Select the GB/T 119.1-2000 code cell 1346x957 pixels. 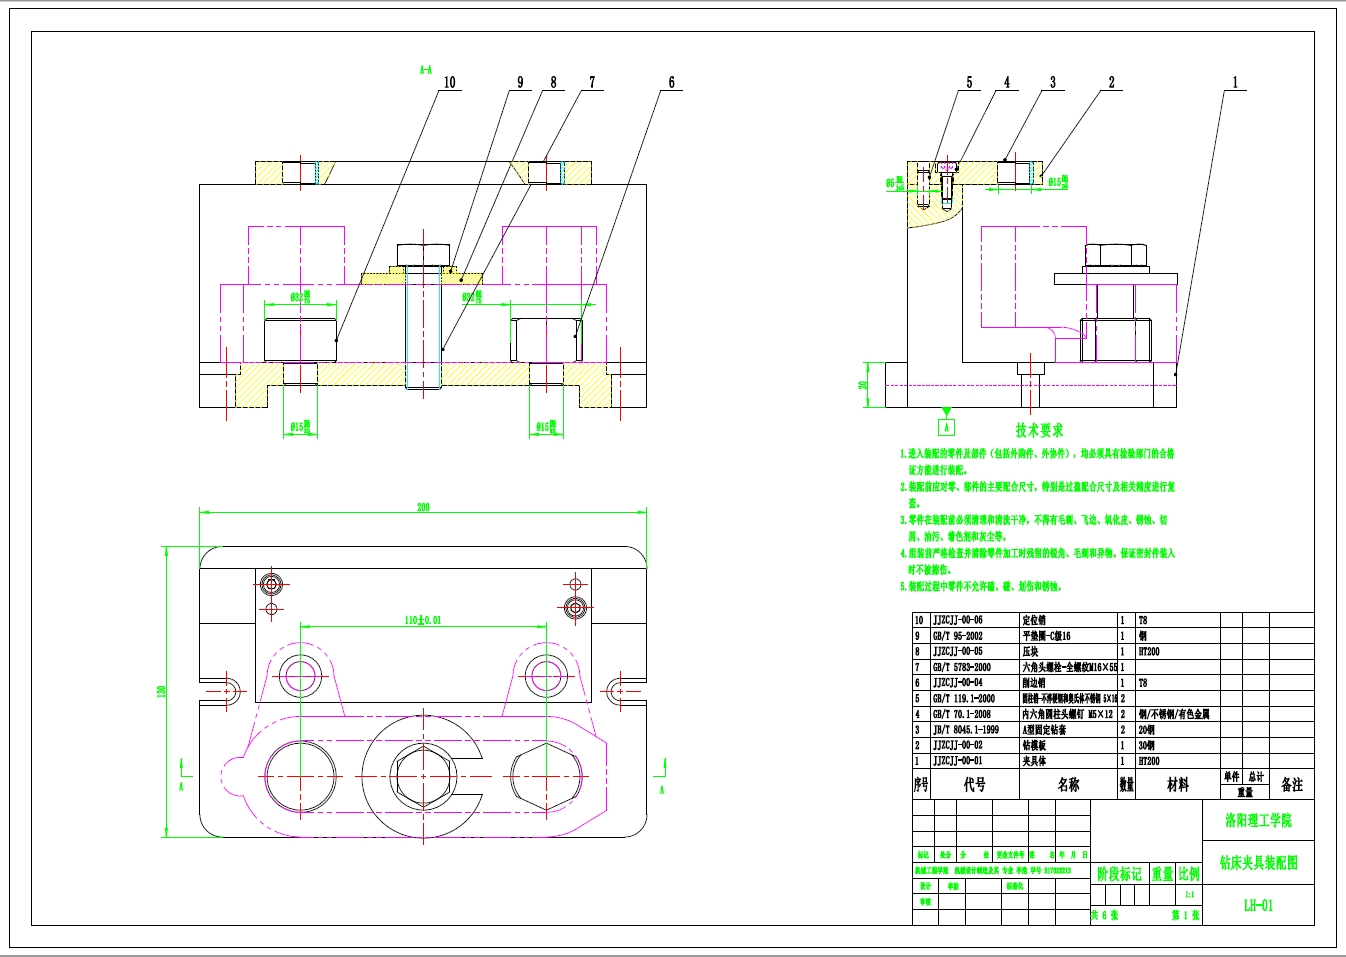point(963,699)
